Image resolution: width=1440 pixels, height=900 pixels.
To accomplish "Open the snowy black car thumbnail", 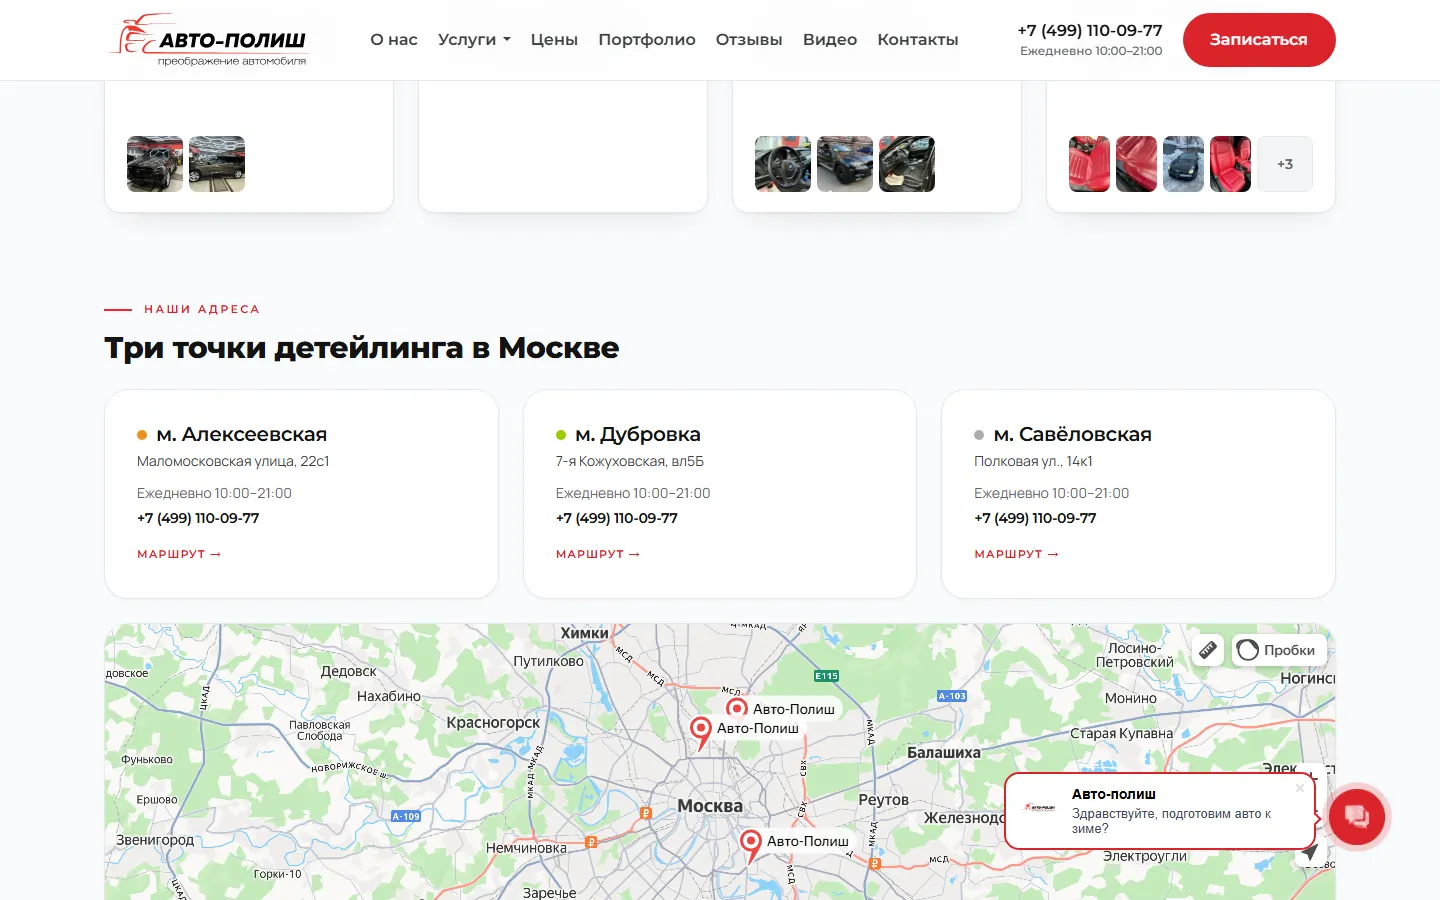I will coord(1183,164).
